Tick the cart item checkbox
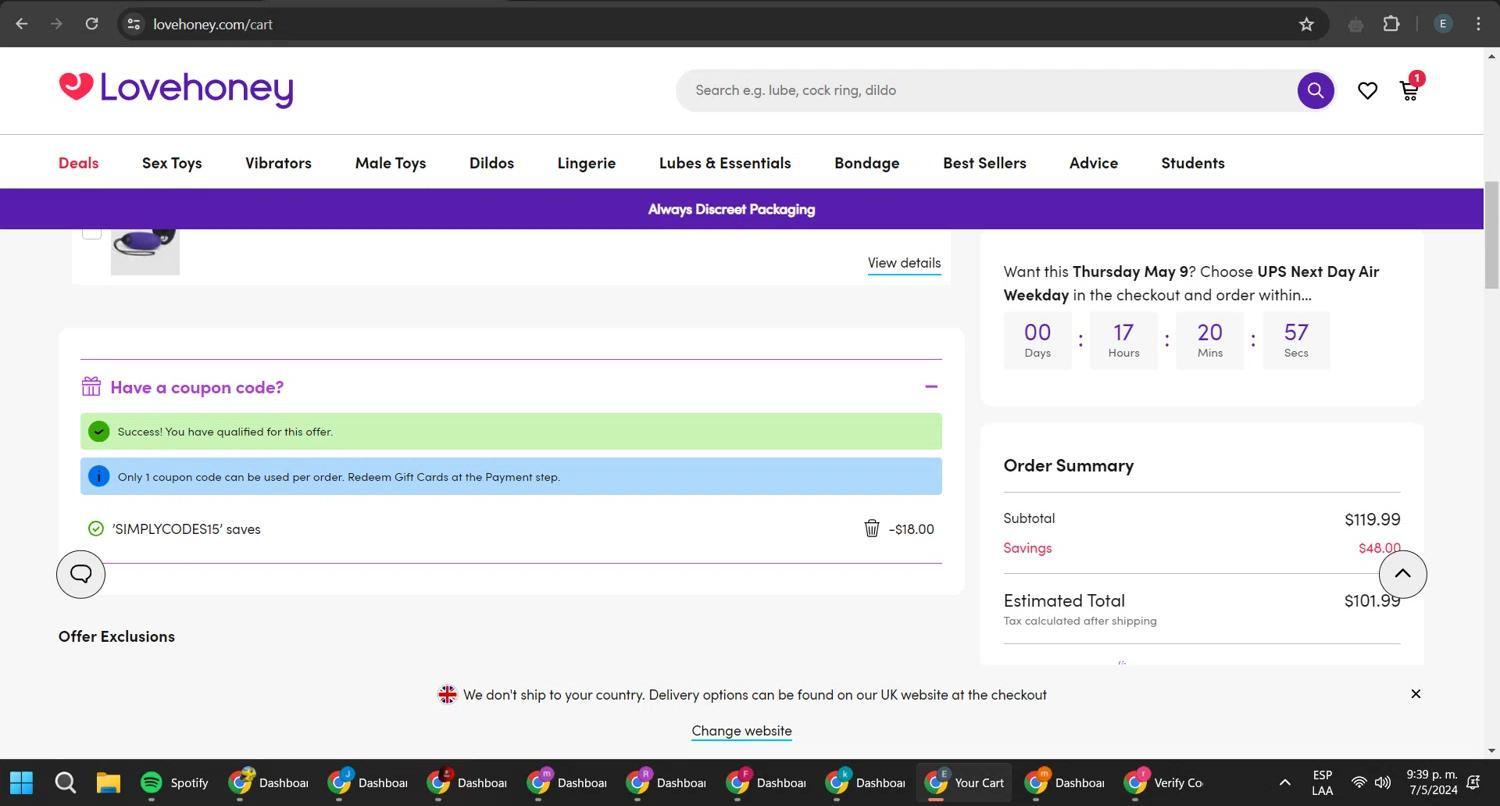 click(x=91, y=231)
